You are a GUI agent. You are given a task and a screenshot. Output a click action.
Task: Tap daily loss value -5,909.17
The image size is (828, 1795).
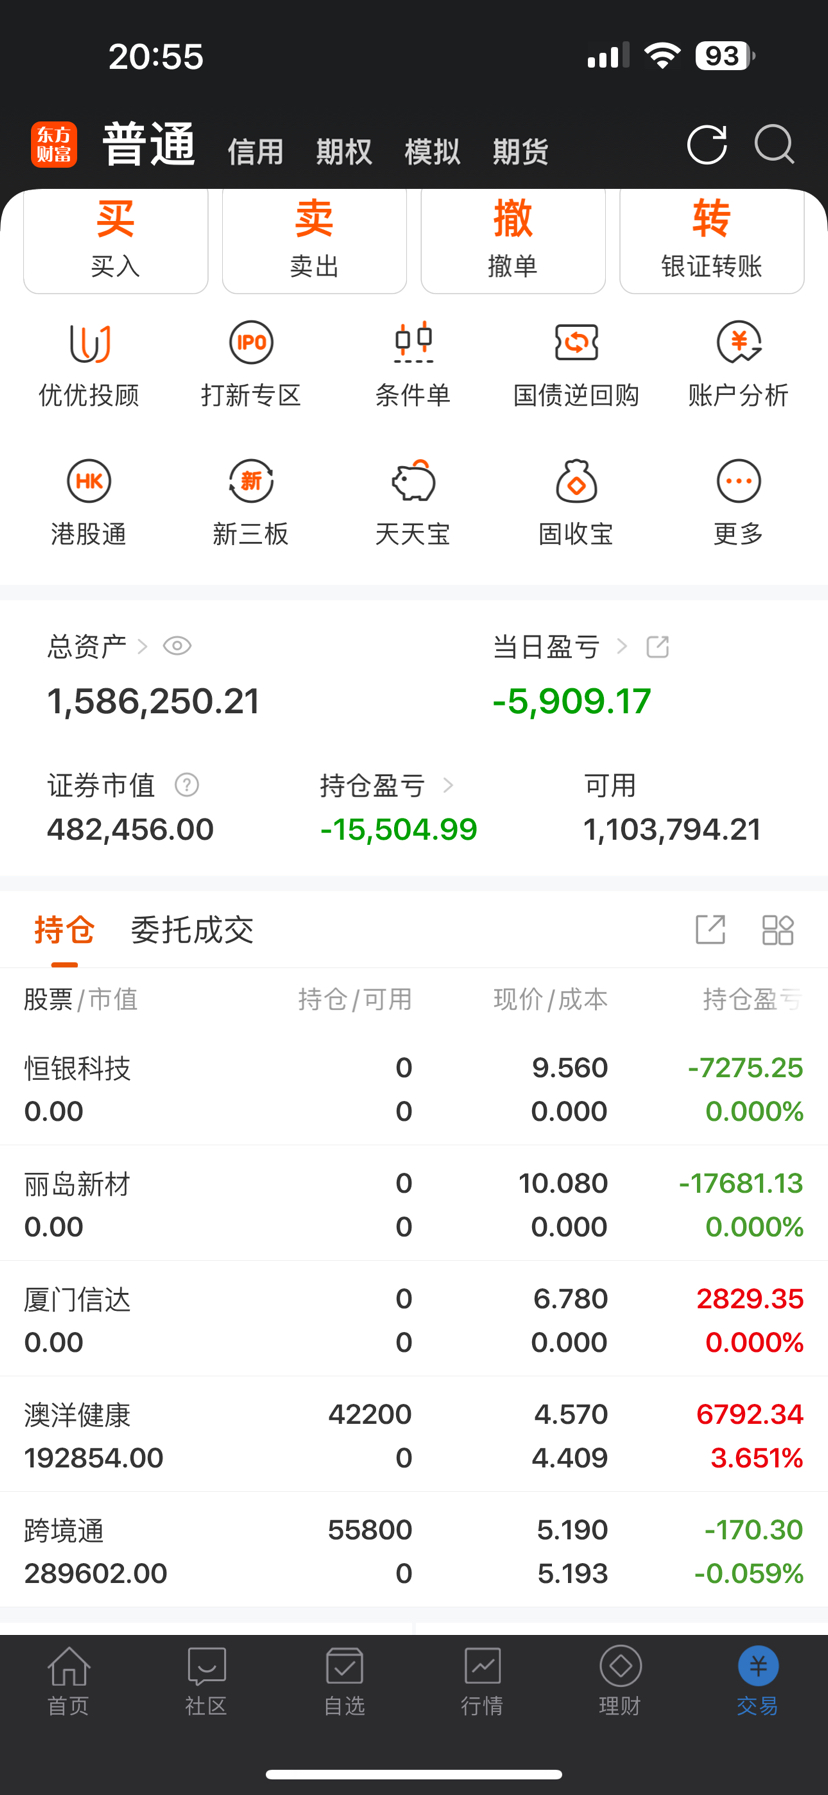pyautogui.click(x=572, y=702)
